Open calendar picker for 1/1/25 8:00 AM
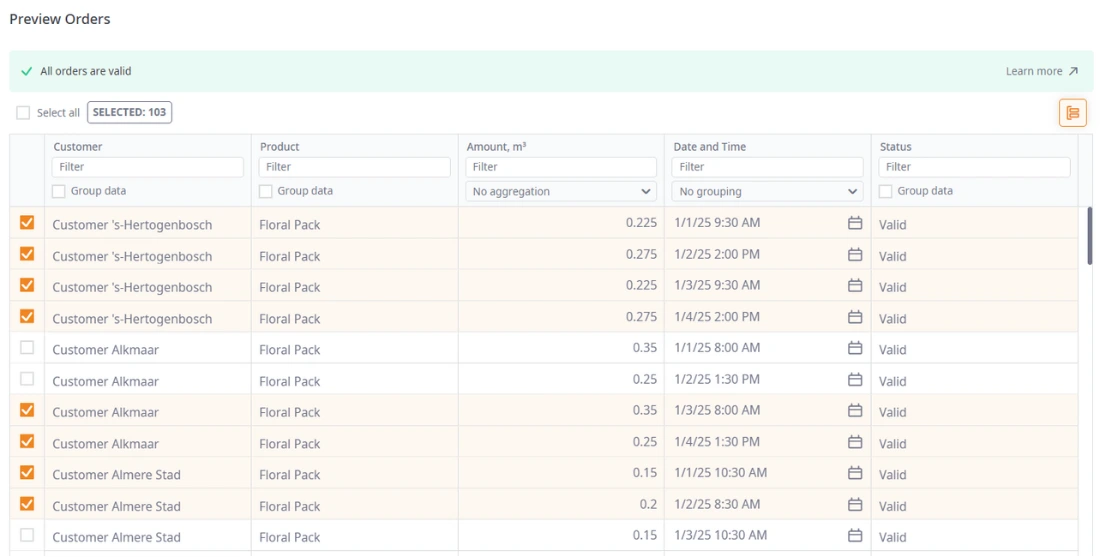 854,347
